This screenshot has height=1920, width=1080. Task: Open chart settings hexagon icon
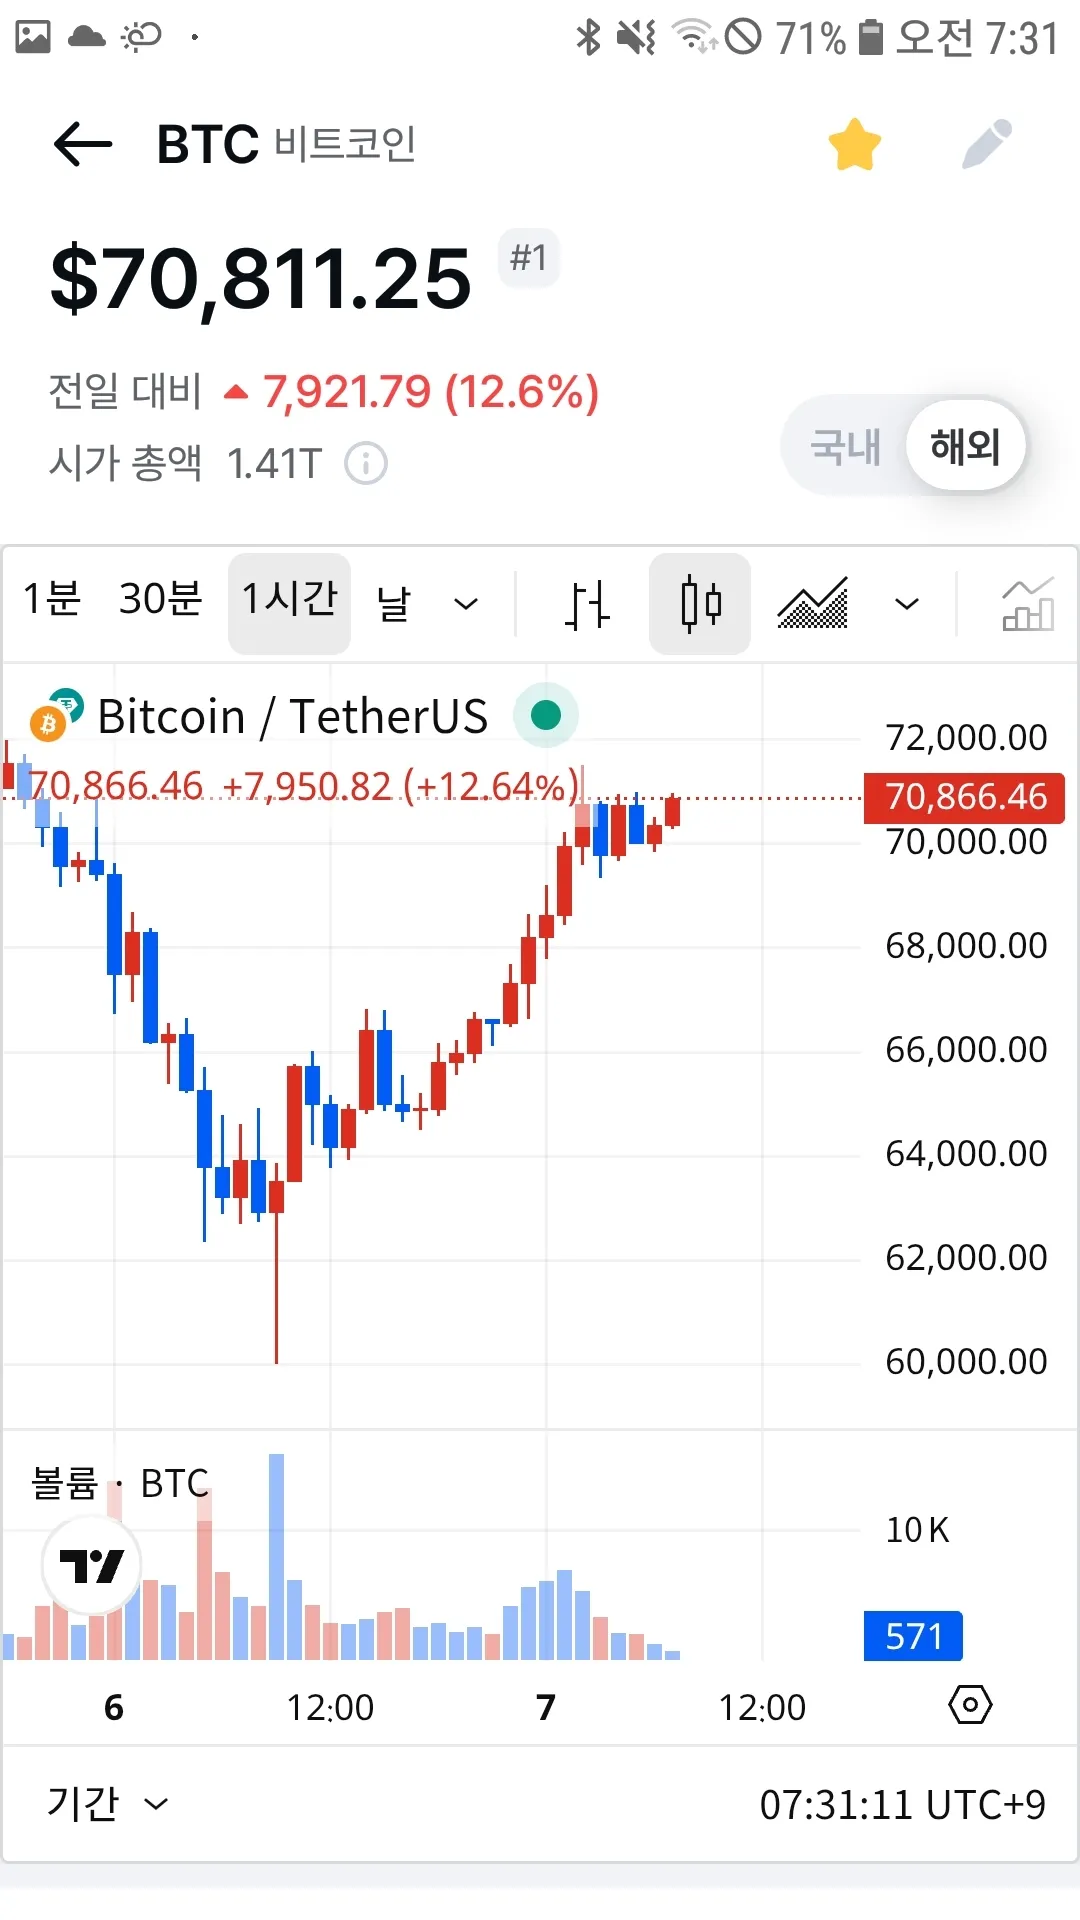click(x=969, y=1705)
